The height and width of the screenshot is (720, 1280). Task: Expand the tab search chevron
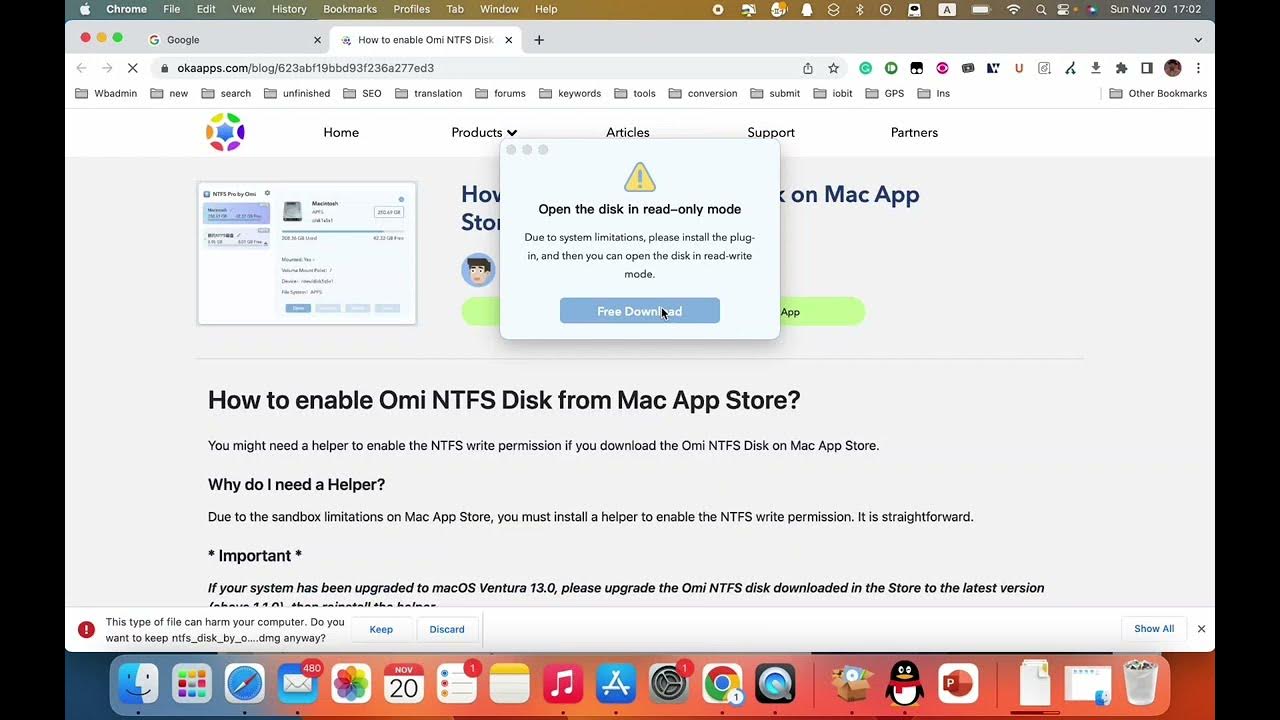pos(1198,40)
